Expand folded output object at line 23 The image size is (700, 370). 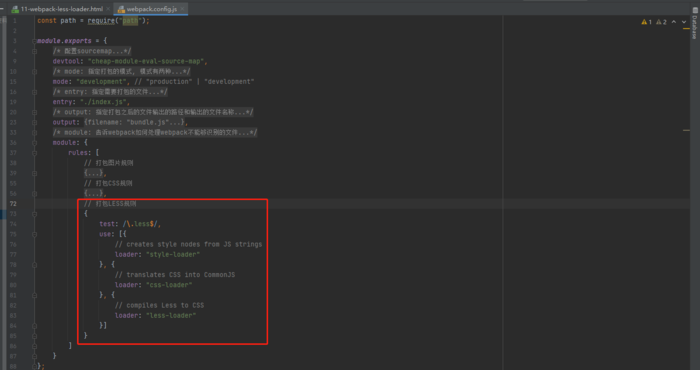point(34,122)
